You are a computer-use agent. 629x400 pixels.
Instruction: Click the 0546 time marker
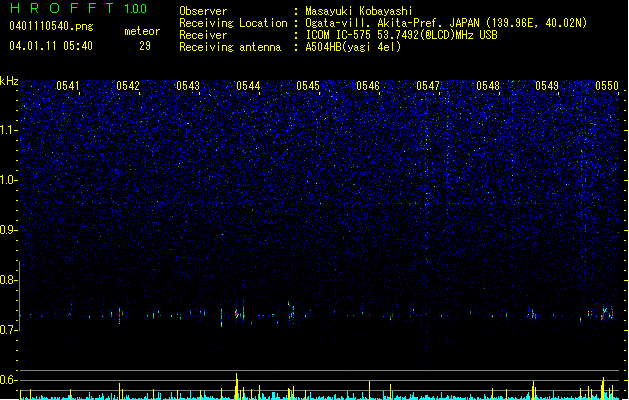[x=368, y=86]
